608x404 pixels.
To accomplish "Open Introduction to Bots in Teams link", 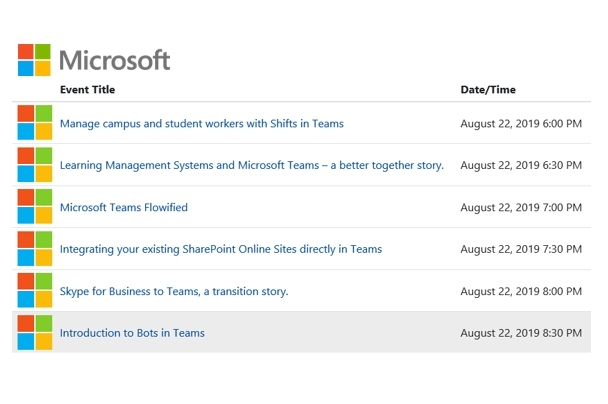I will [x=132, y=333].
